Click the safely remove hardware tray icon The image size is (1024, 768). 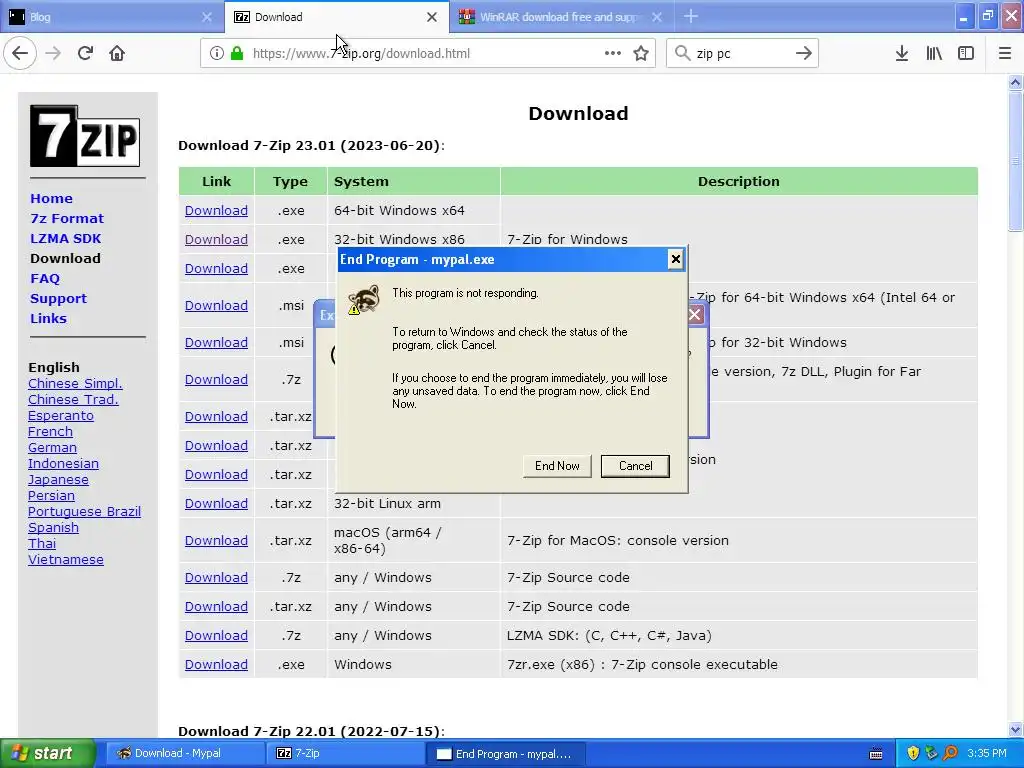(931, 753)
